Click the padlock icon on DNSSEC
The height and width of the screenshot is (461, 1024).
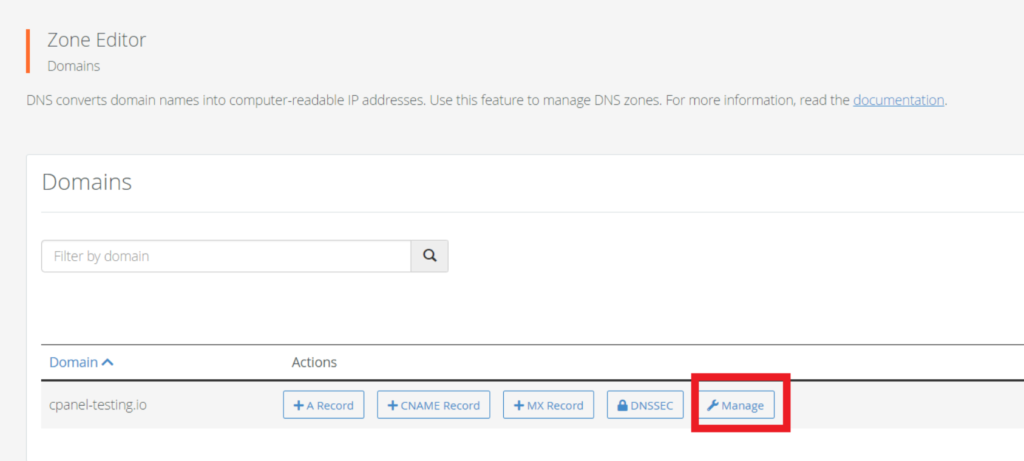(x=622, y=405)
